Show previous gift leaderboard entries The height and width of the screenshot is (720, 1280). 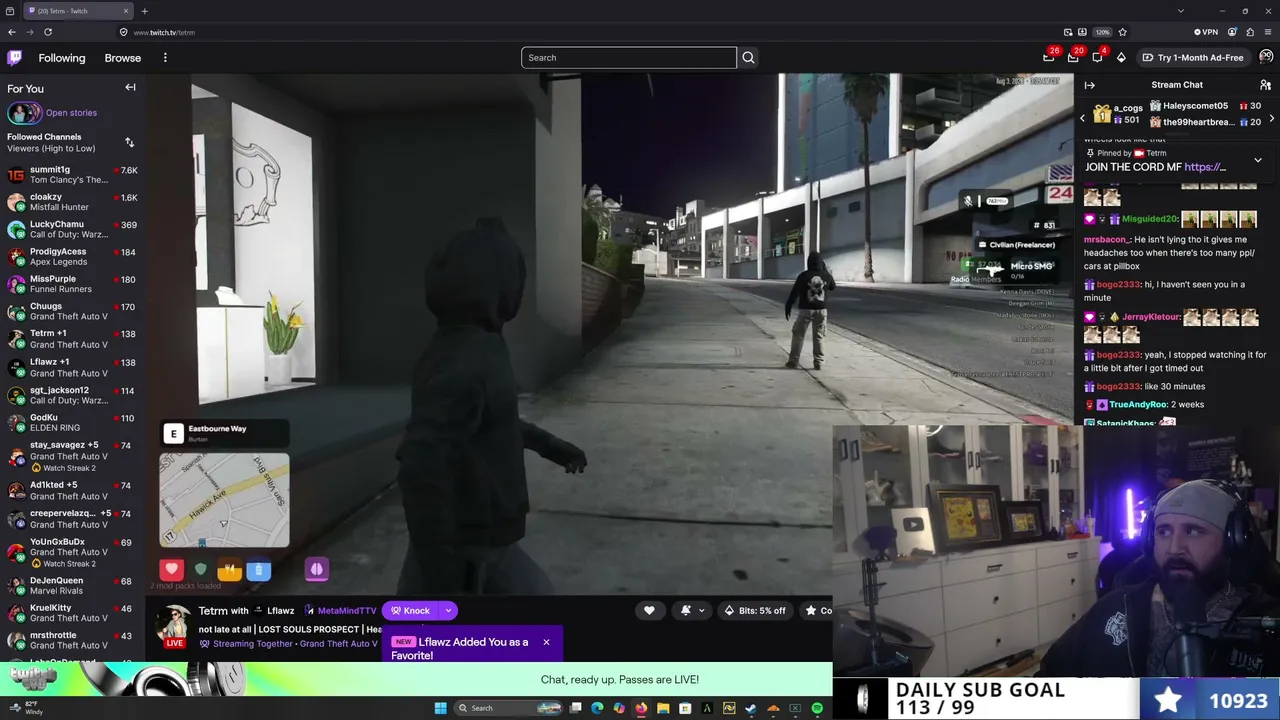point(1082,119)
